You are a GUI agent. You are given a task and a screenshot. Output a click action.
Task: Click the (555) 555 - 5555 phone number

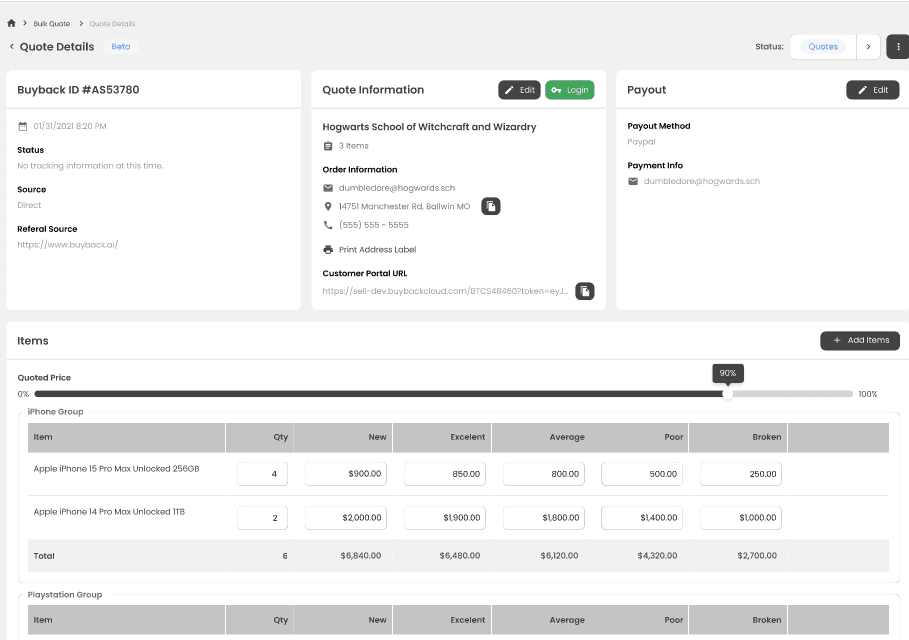point(373,225)
